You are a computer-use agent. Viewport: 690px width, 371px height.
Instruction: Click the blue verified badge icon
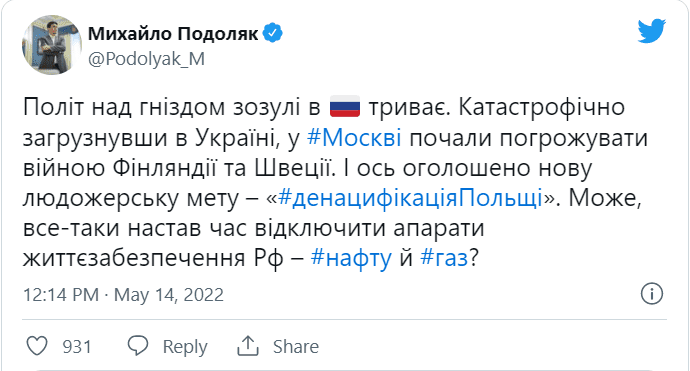point(273,33)
